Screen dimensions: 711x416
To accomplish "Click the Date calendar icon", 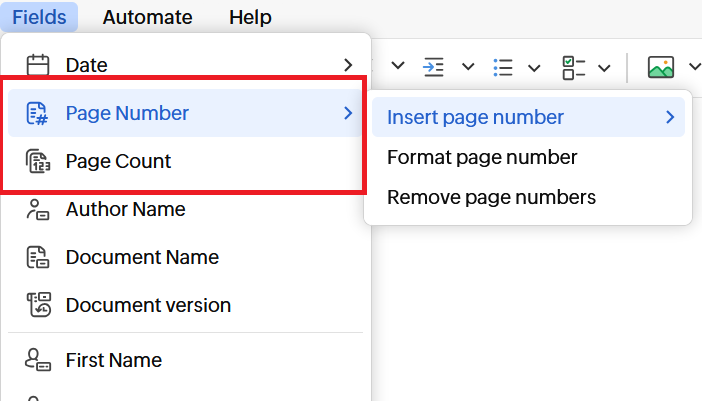I will tap(37, 65).
